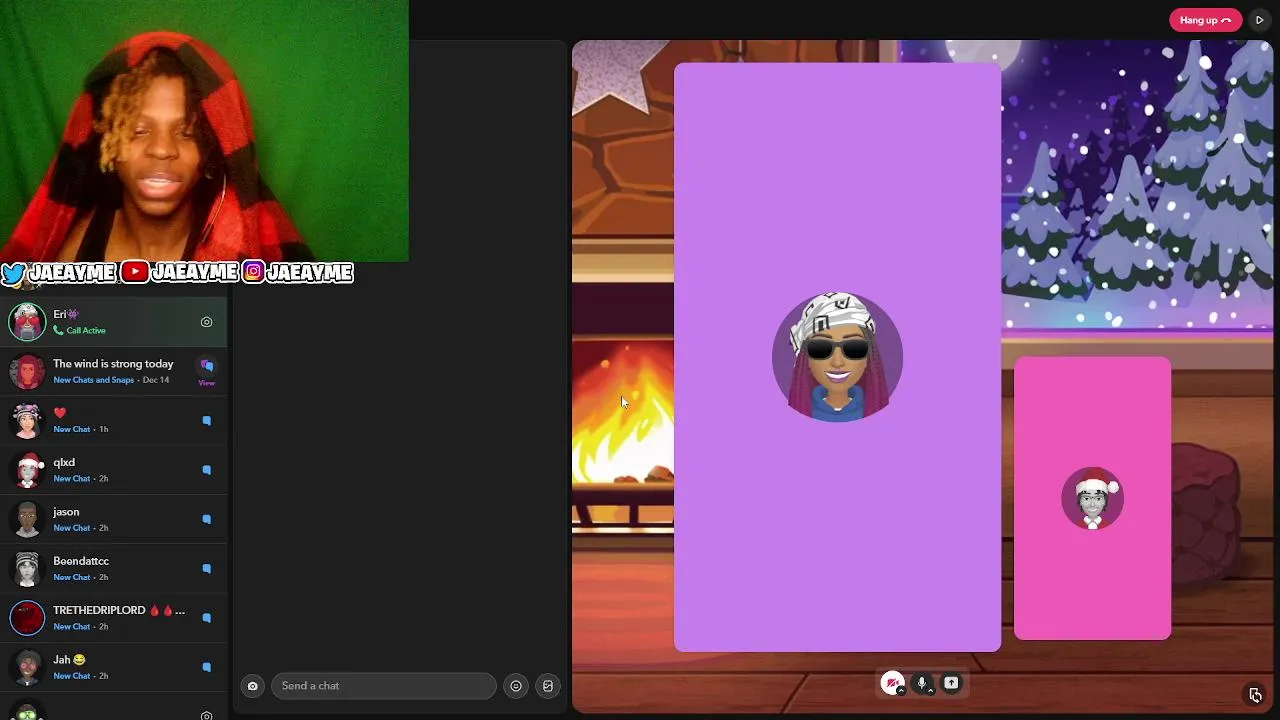Click the share screen upload icon

(x=951, y=683)
